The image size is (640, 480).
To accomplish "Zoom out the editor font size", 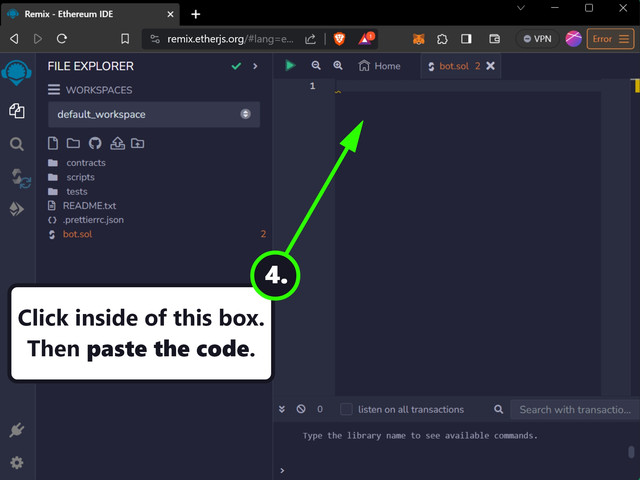I will (316, 66).
